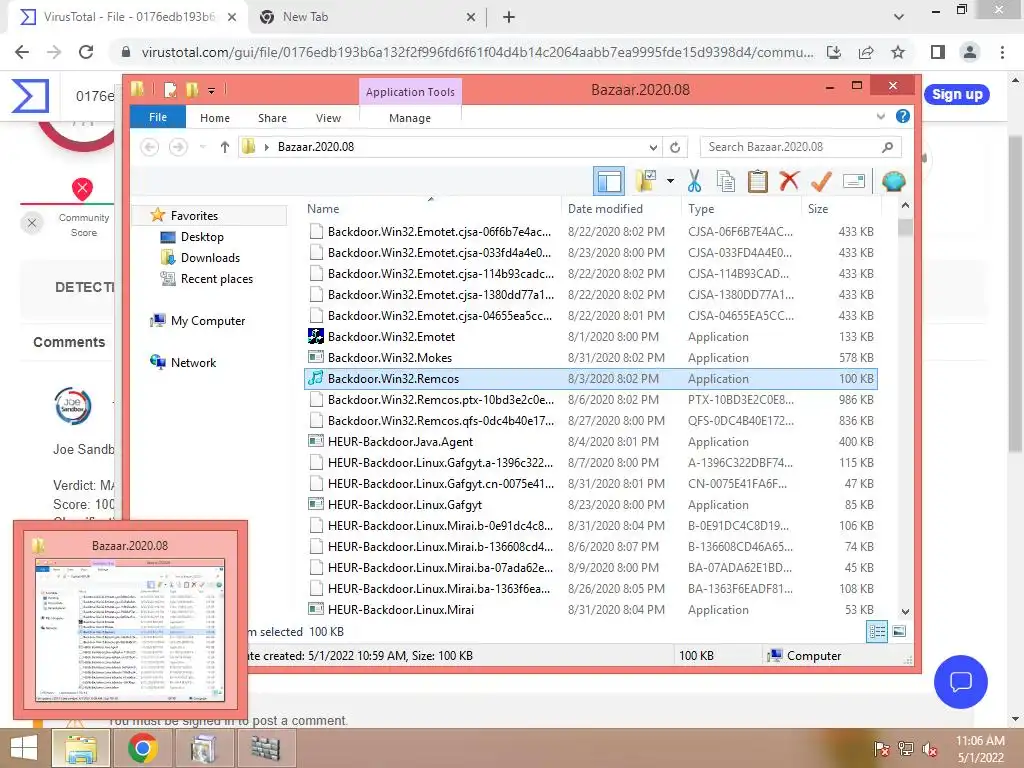1024x768 pixels.
Task: Click the Explorer help question mark icon
Action: pyautogui.click(x=903, y=116)
